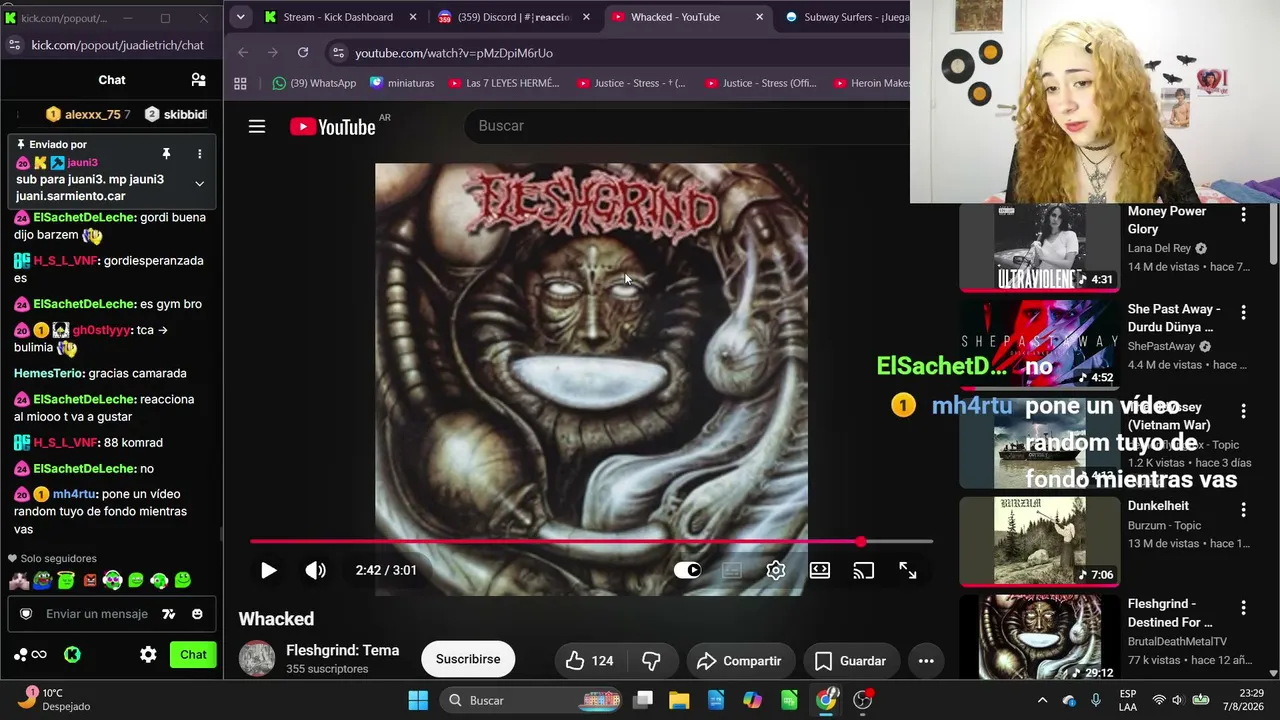Enter fullscreen on the video

pyautogui.click(x=907, y=570)
